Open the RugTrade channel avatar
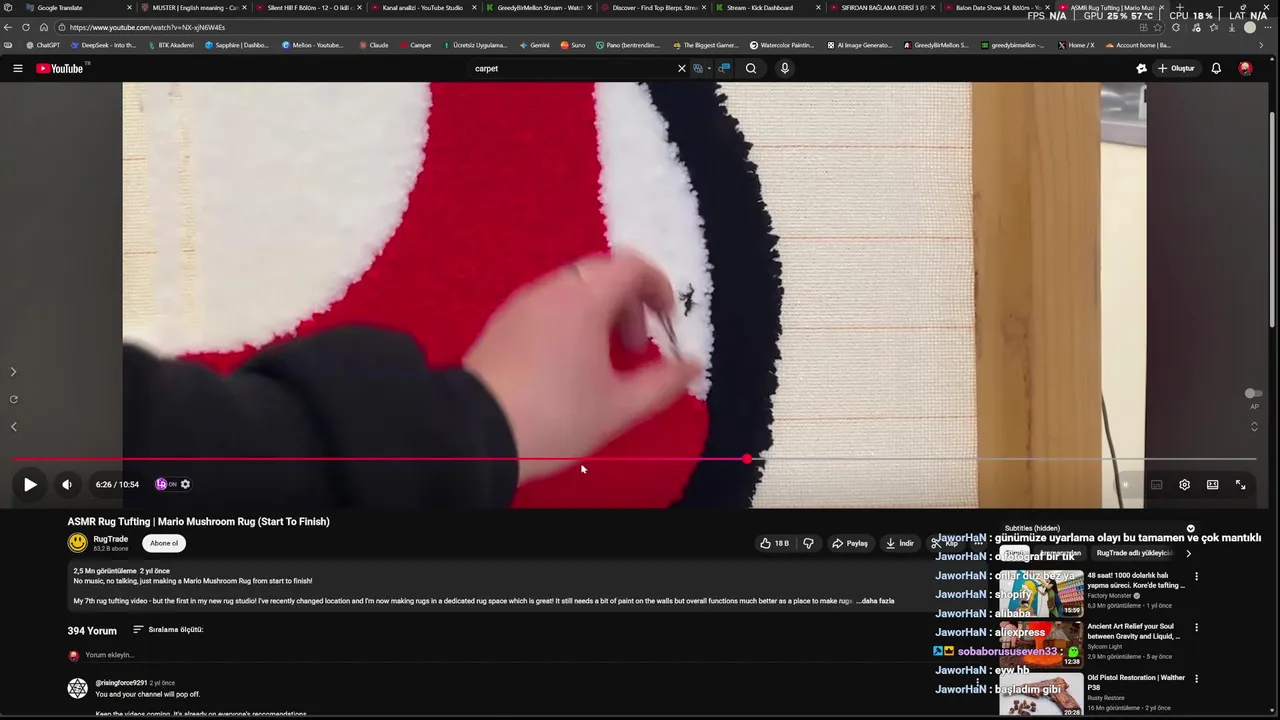The width and height of the screenshot is (1280, 720). point(77,543)
